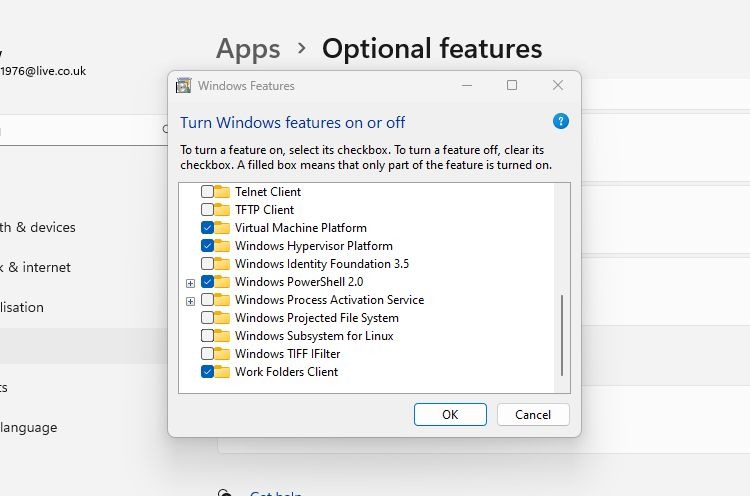
Task: Select the Windows Hypervisor Platform label
Action: coord(314,246)
